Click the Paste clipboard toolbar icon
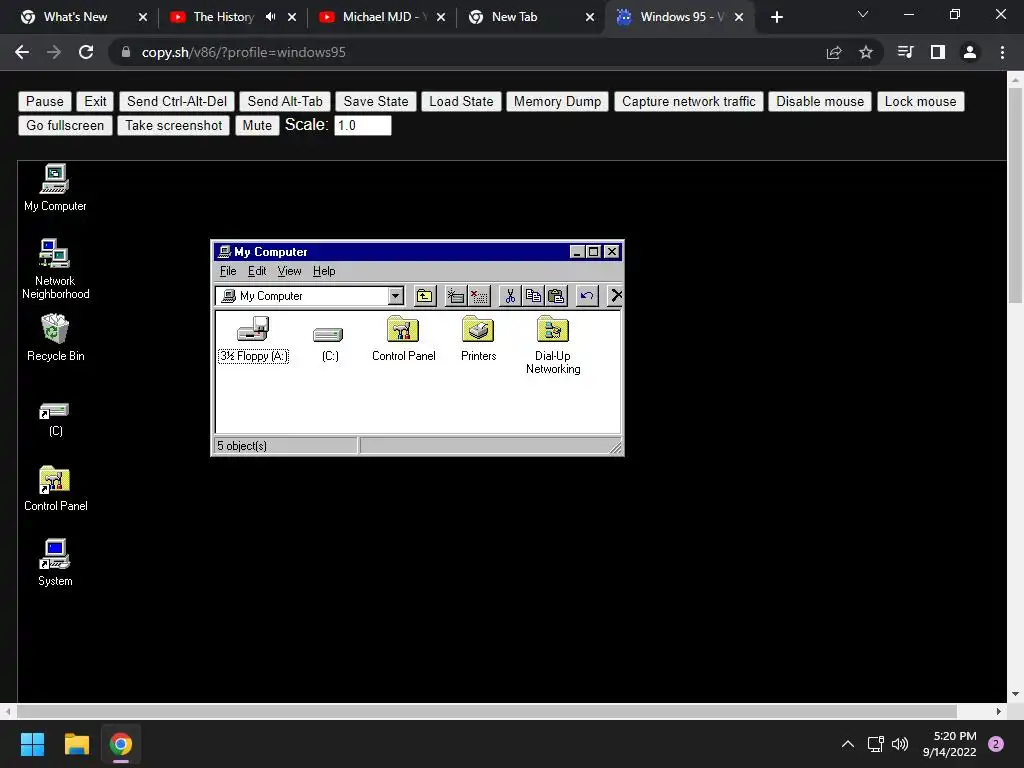The height and width of the screenshot is (768, 1024). tap(556, 296)
